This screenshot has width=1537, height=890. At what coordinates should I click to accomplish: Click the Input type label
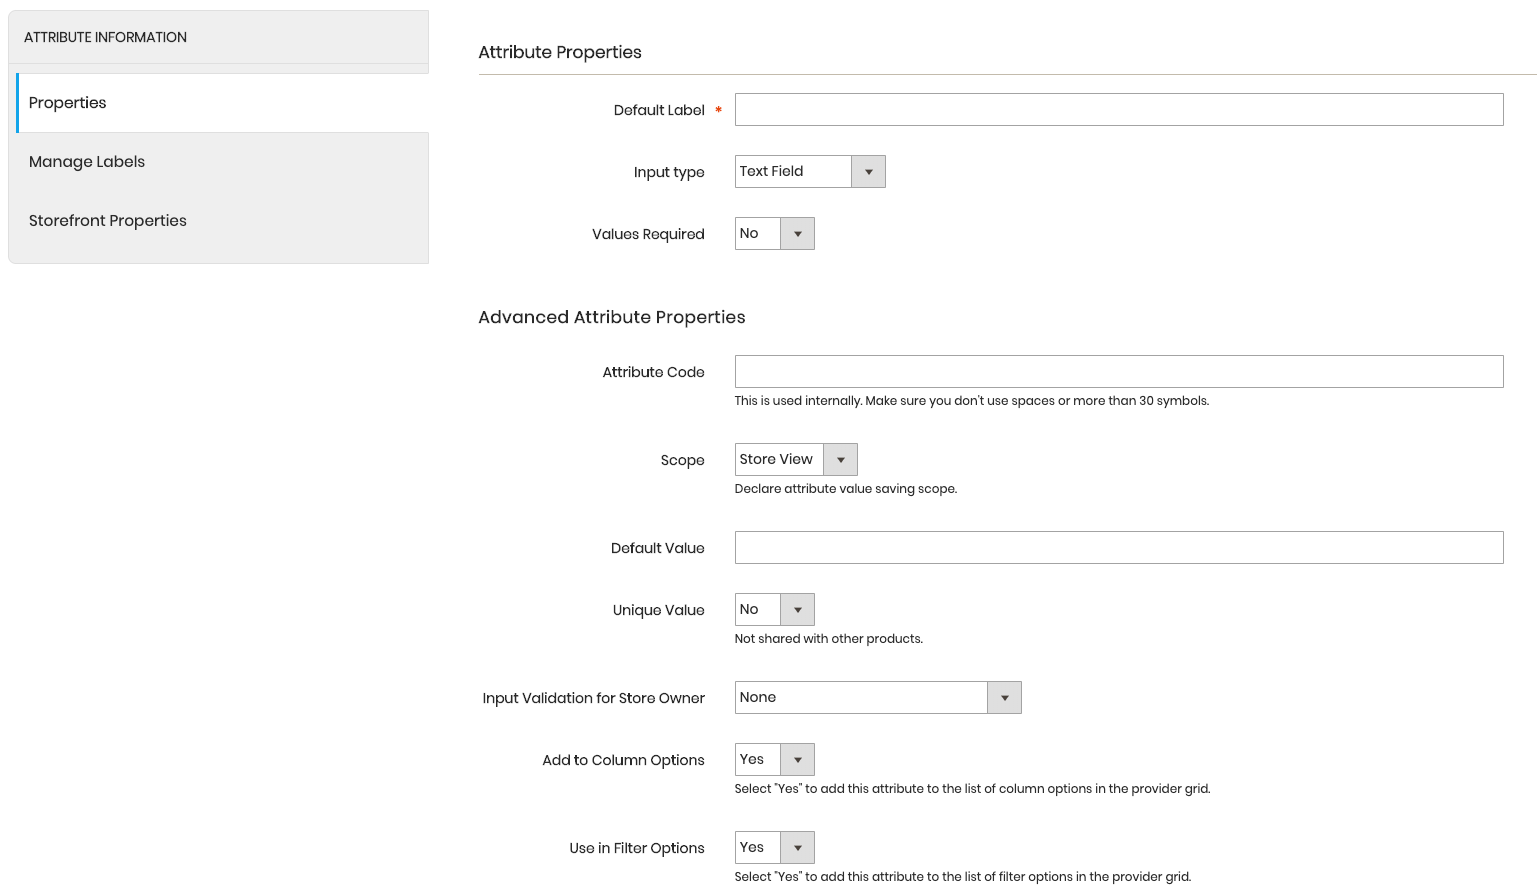click(669, 172)
